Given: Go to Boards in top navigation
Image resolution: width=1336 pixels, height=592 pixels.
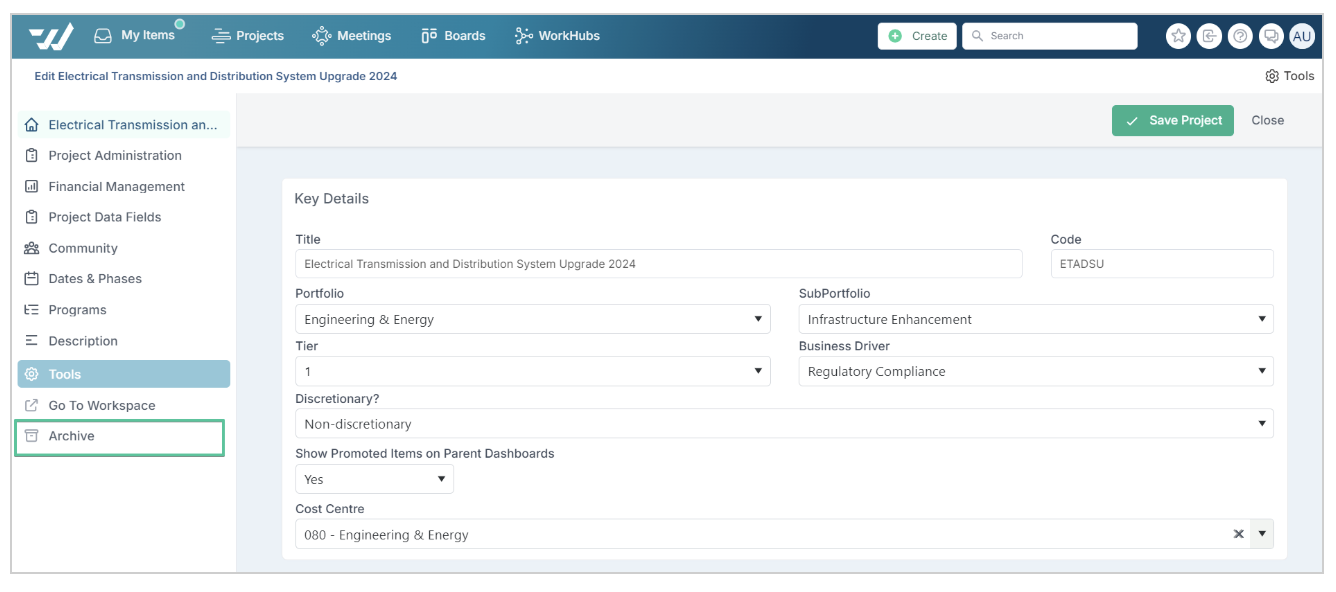Looking at the screenshot, I should (453, 36).
